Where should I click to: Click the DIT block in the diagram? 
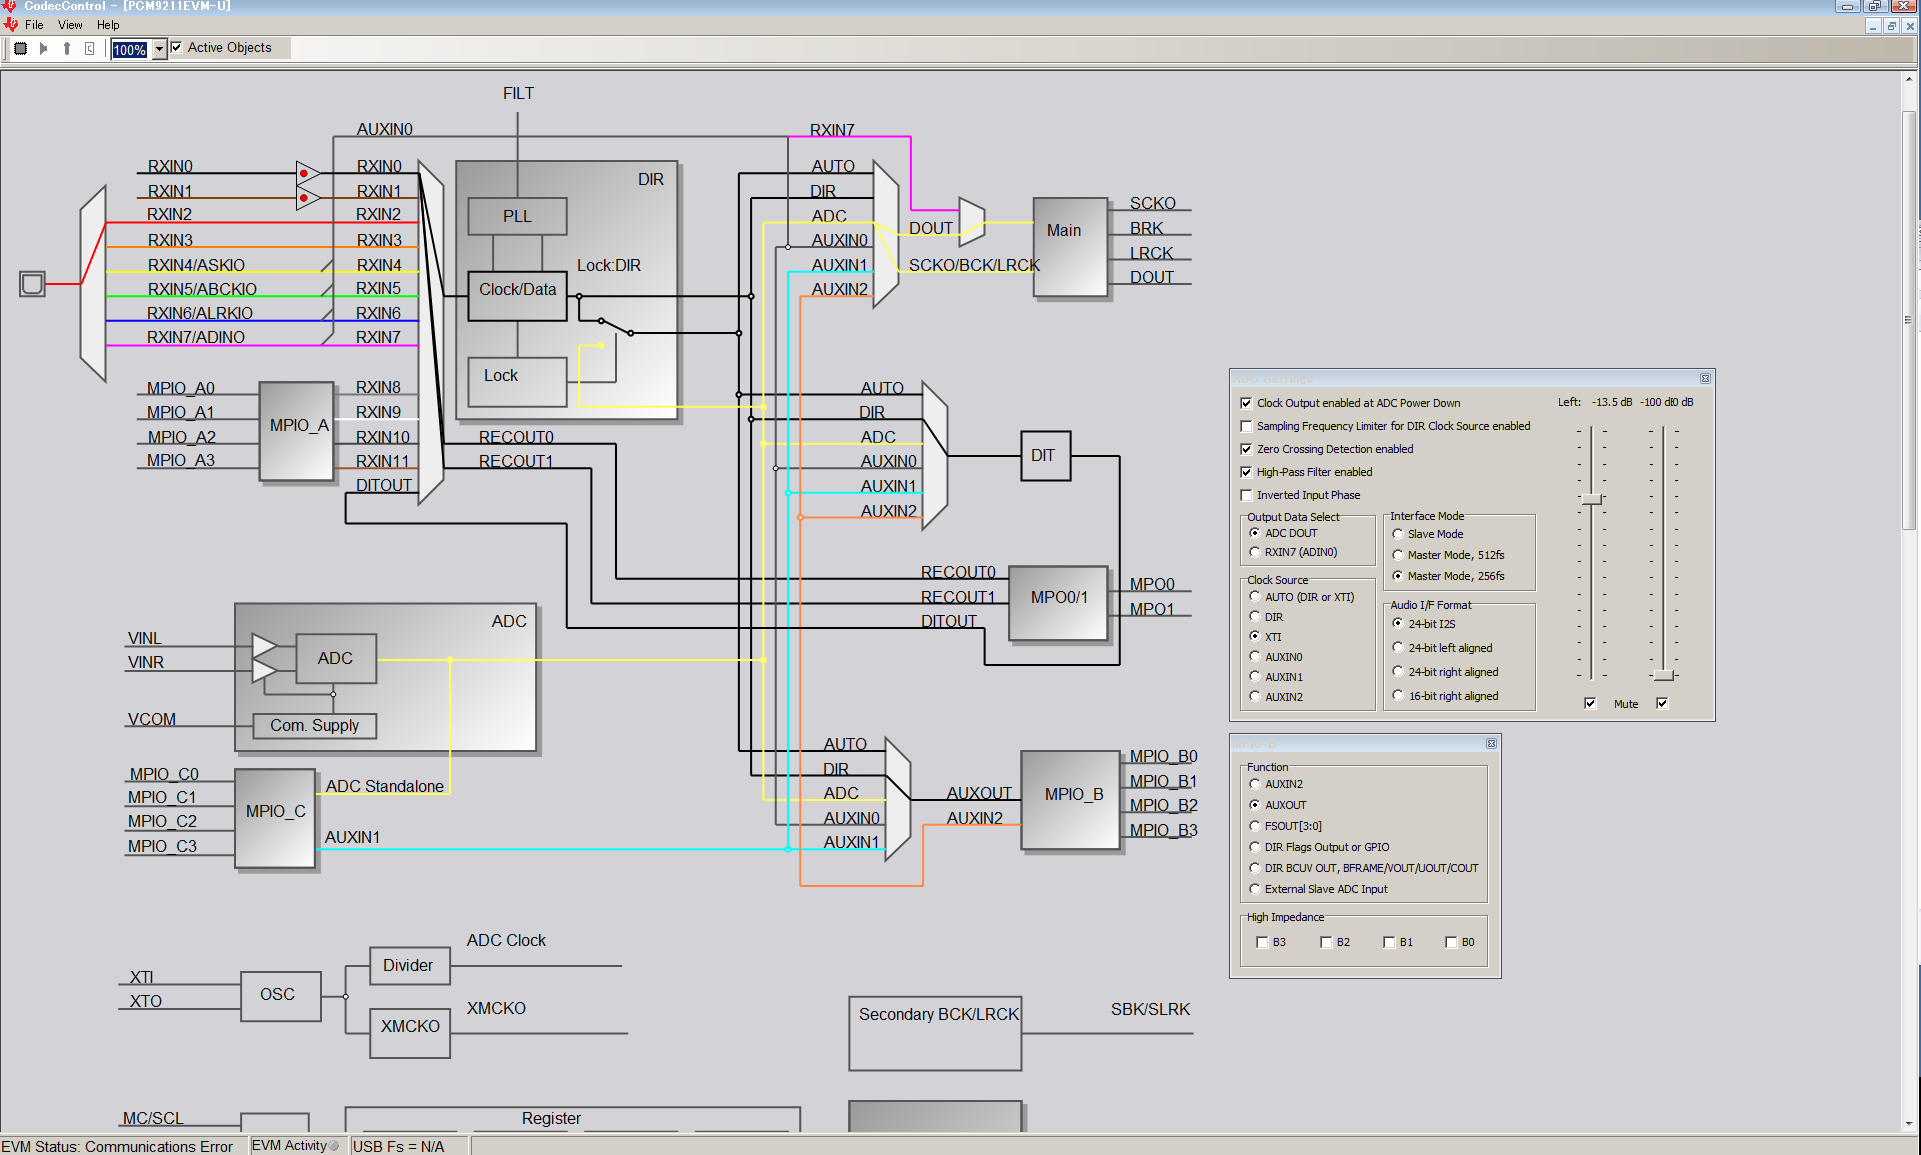point(1044,455)
